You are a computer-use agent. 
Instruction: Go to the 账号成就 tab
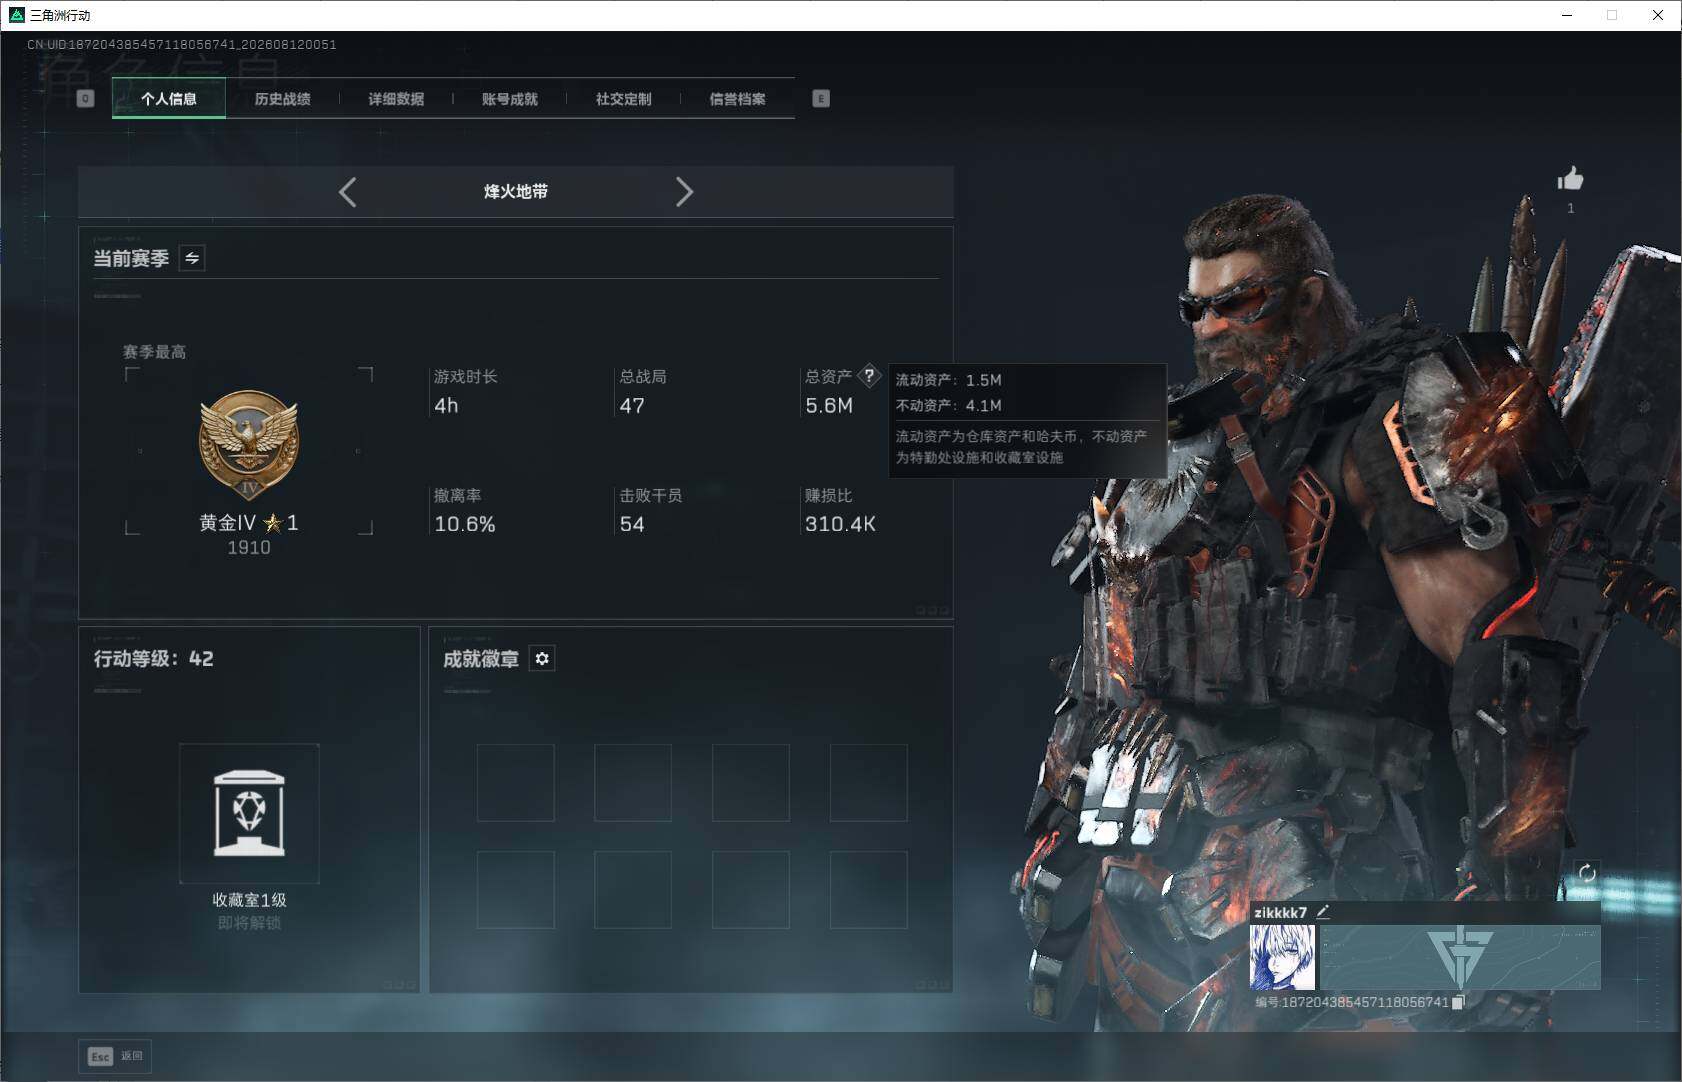pos(510,99)
